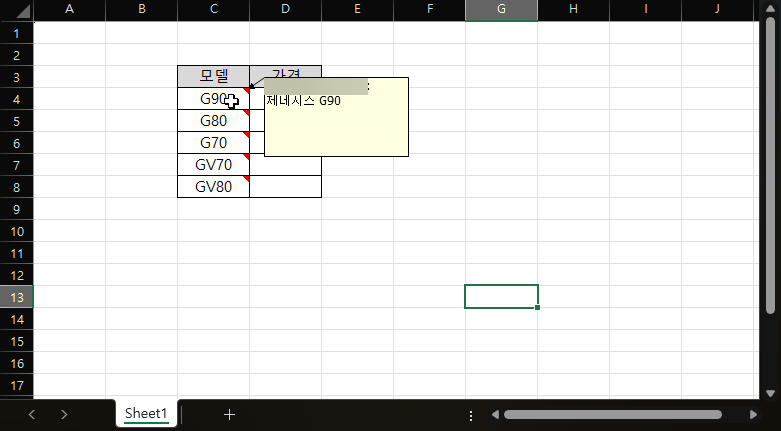The image size is (781, 431).
Task: Click vertical scrollbar down arrow
Action: pos(771,393)
